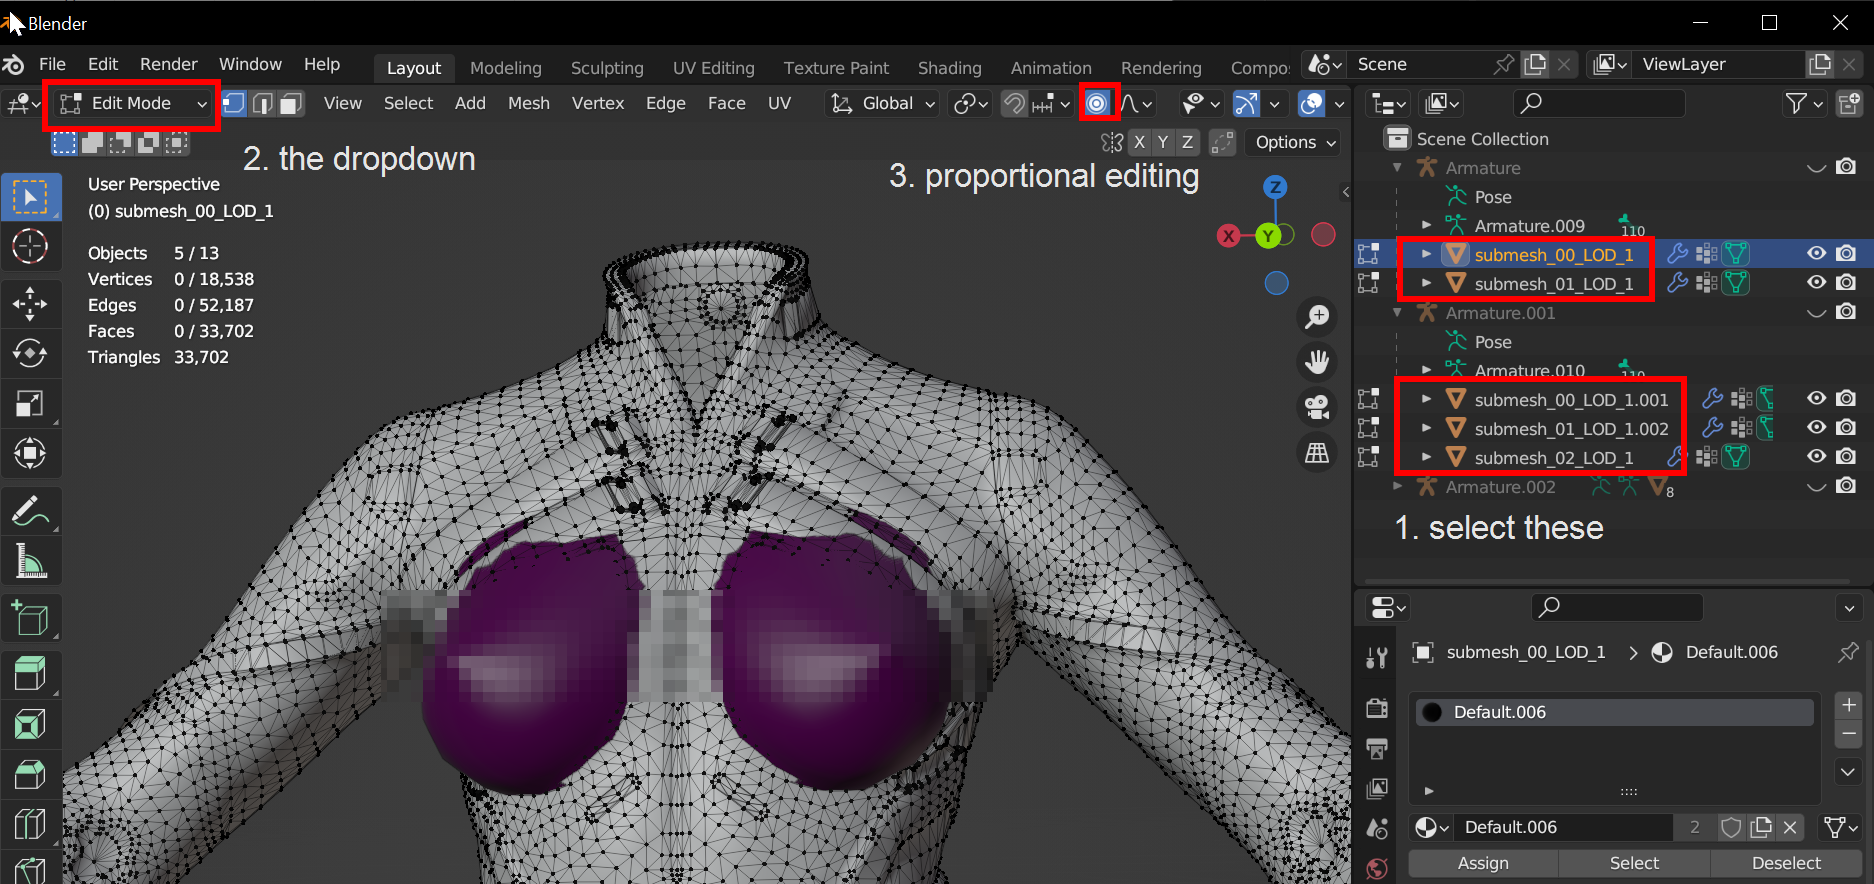Select the Scale tool in the toolbar
The width and height of the screenshot is (1874, 884).
(x=30, y=404)
